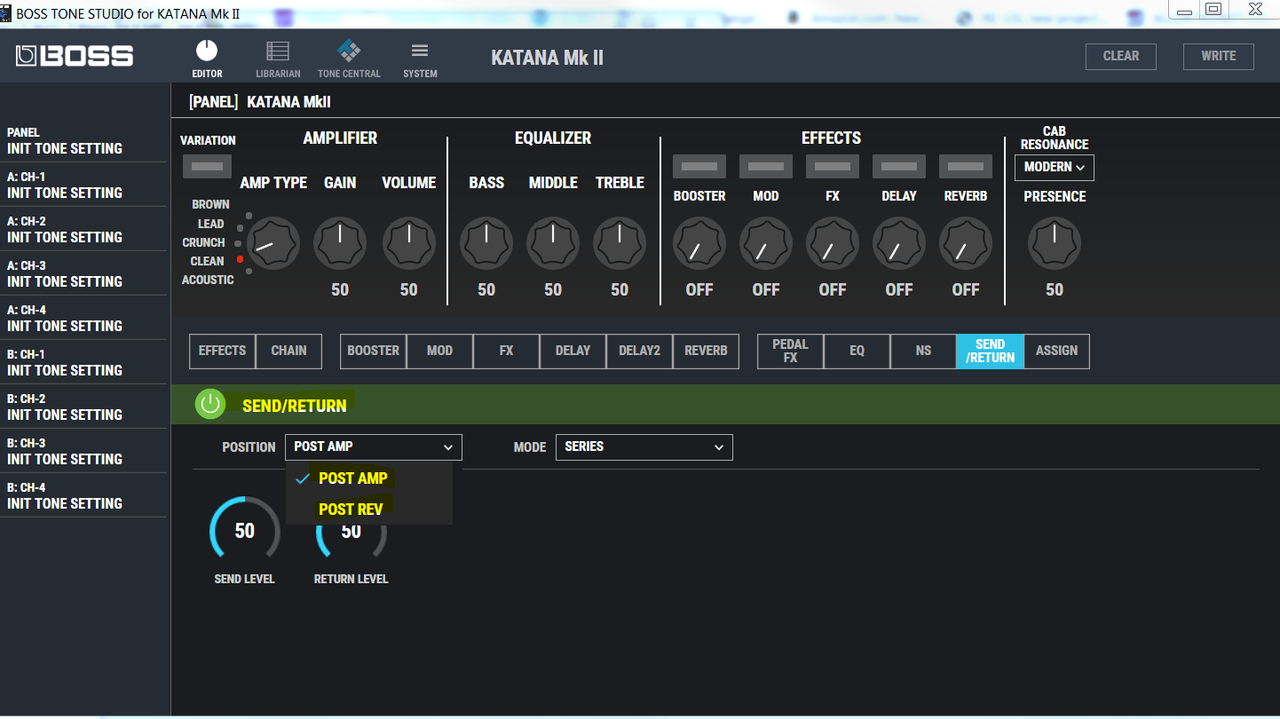Viewport: 1280px width, 719px height.
Task: Click the WRITE button
Action: [1218, 56]
